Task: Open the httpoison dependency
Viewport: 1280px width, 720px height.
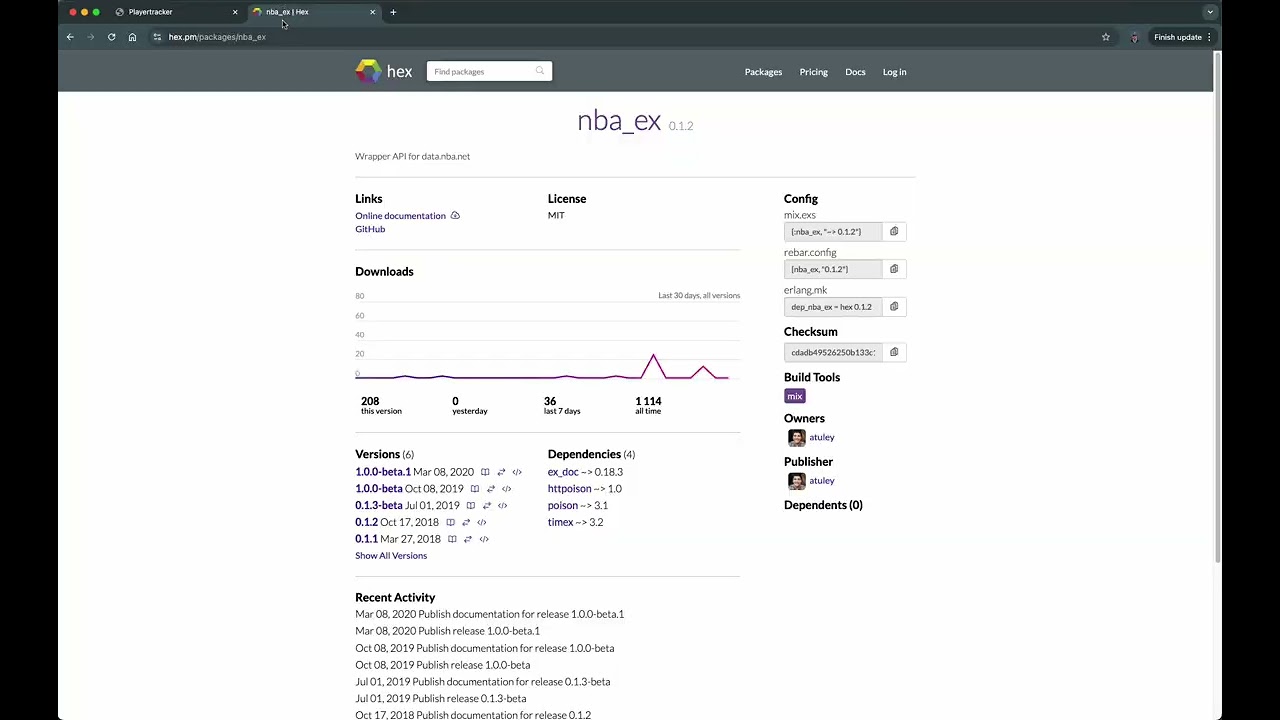Action: tap(569, 489)
